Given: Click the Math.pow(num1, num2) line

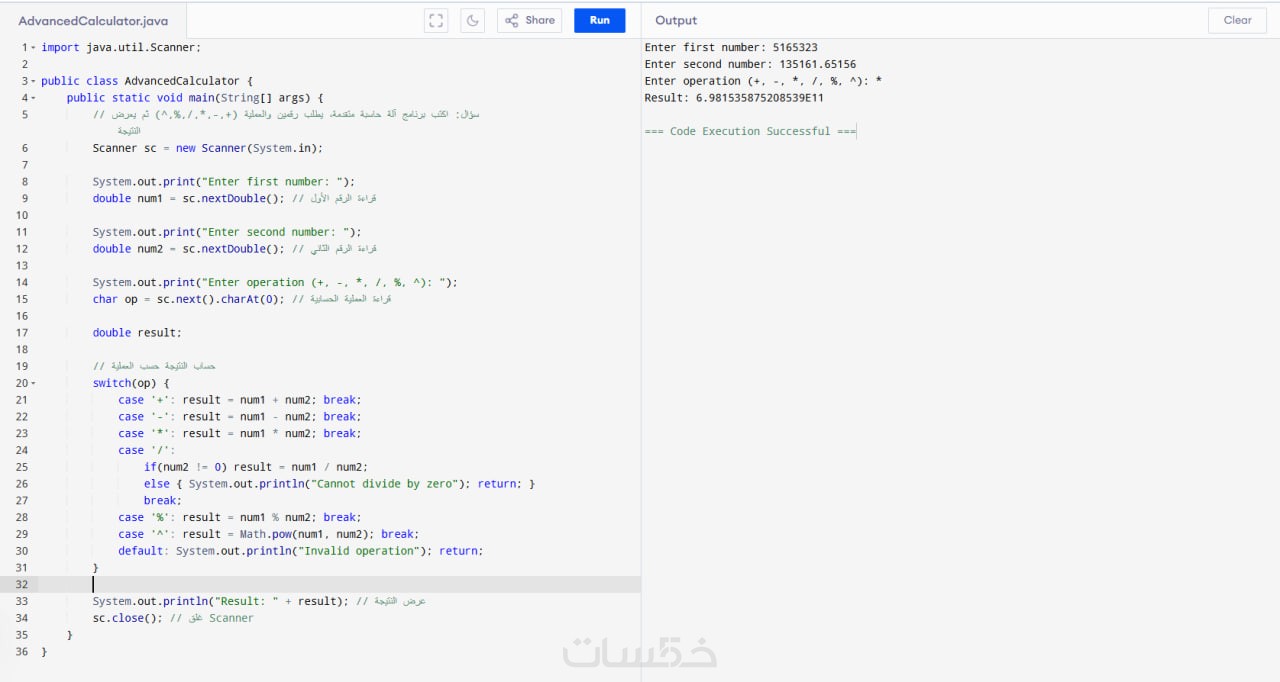Looking at the screenshot, I should point(269,534).
